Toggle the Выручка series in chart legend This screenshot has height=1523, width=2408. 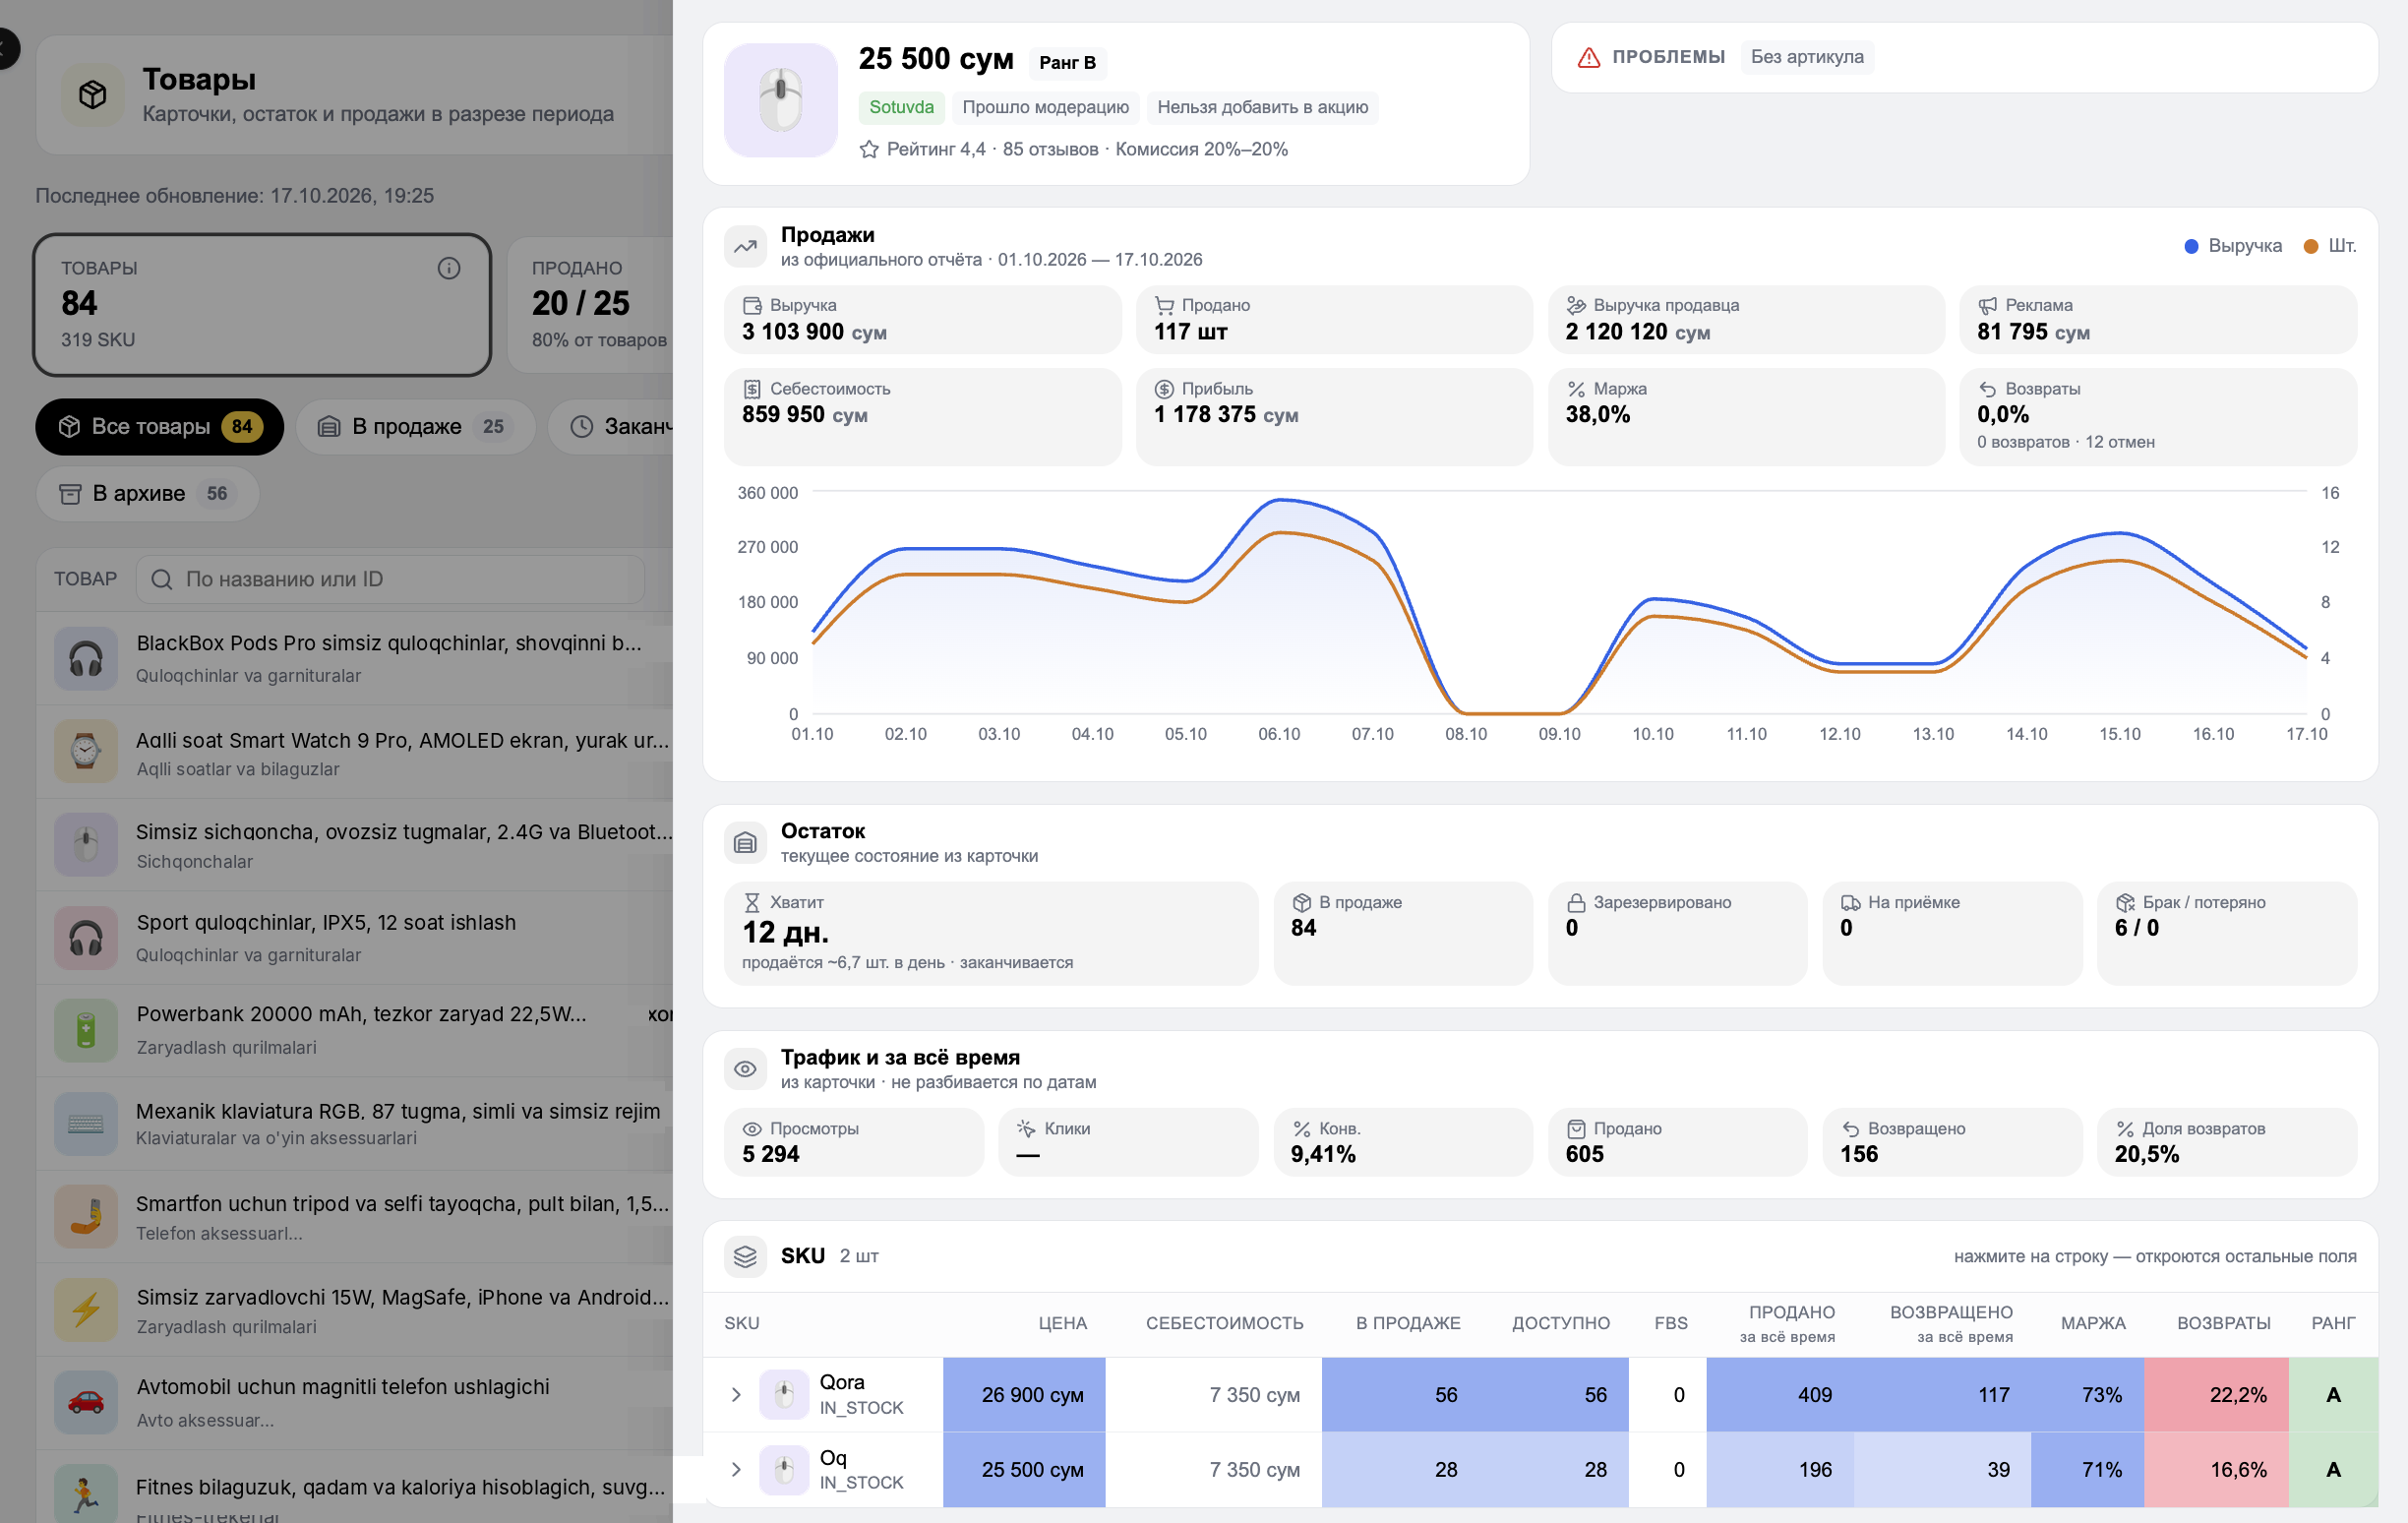coord(2232,246)
